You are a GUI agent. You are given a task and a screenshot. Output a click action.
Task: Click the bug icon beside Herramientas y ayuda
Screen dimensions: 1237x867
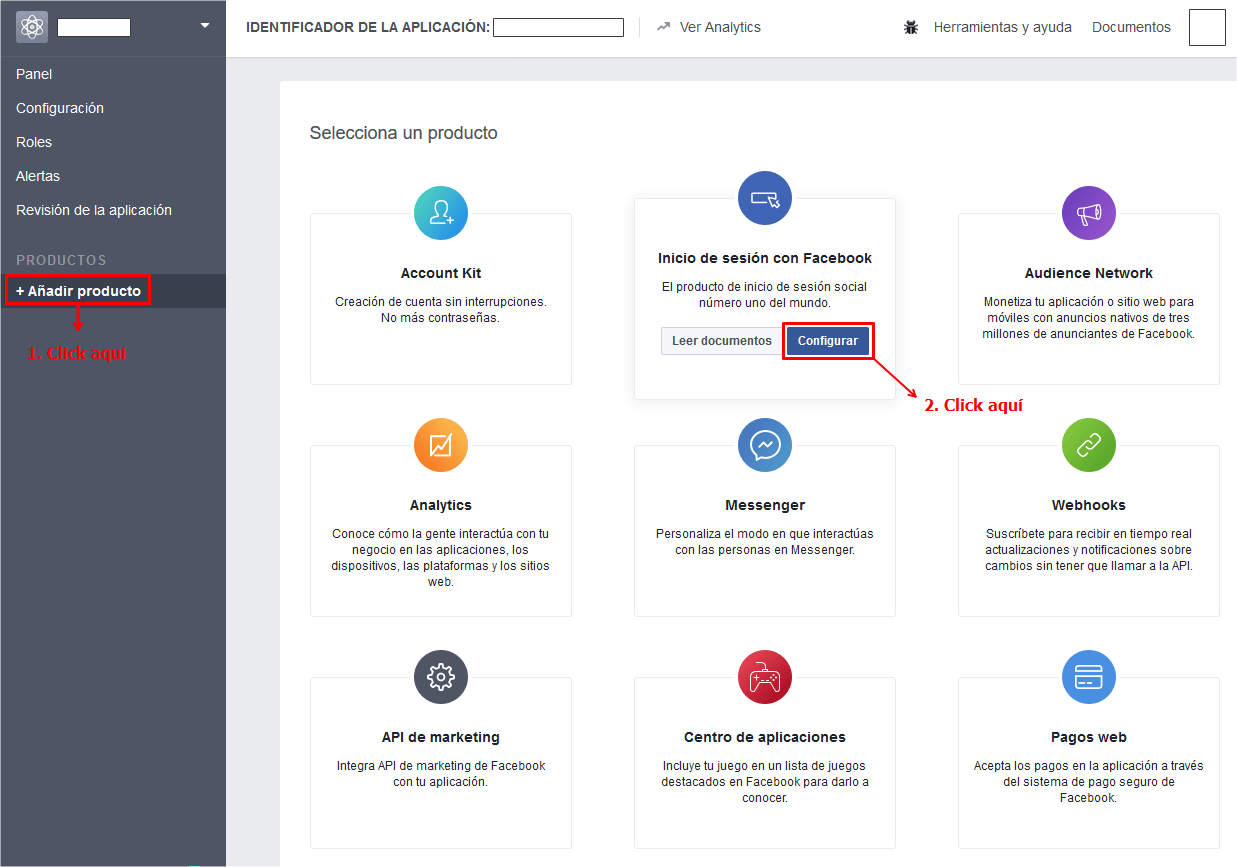[x=911, y=28]
